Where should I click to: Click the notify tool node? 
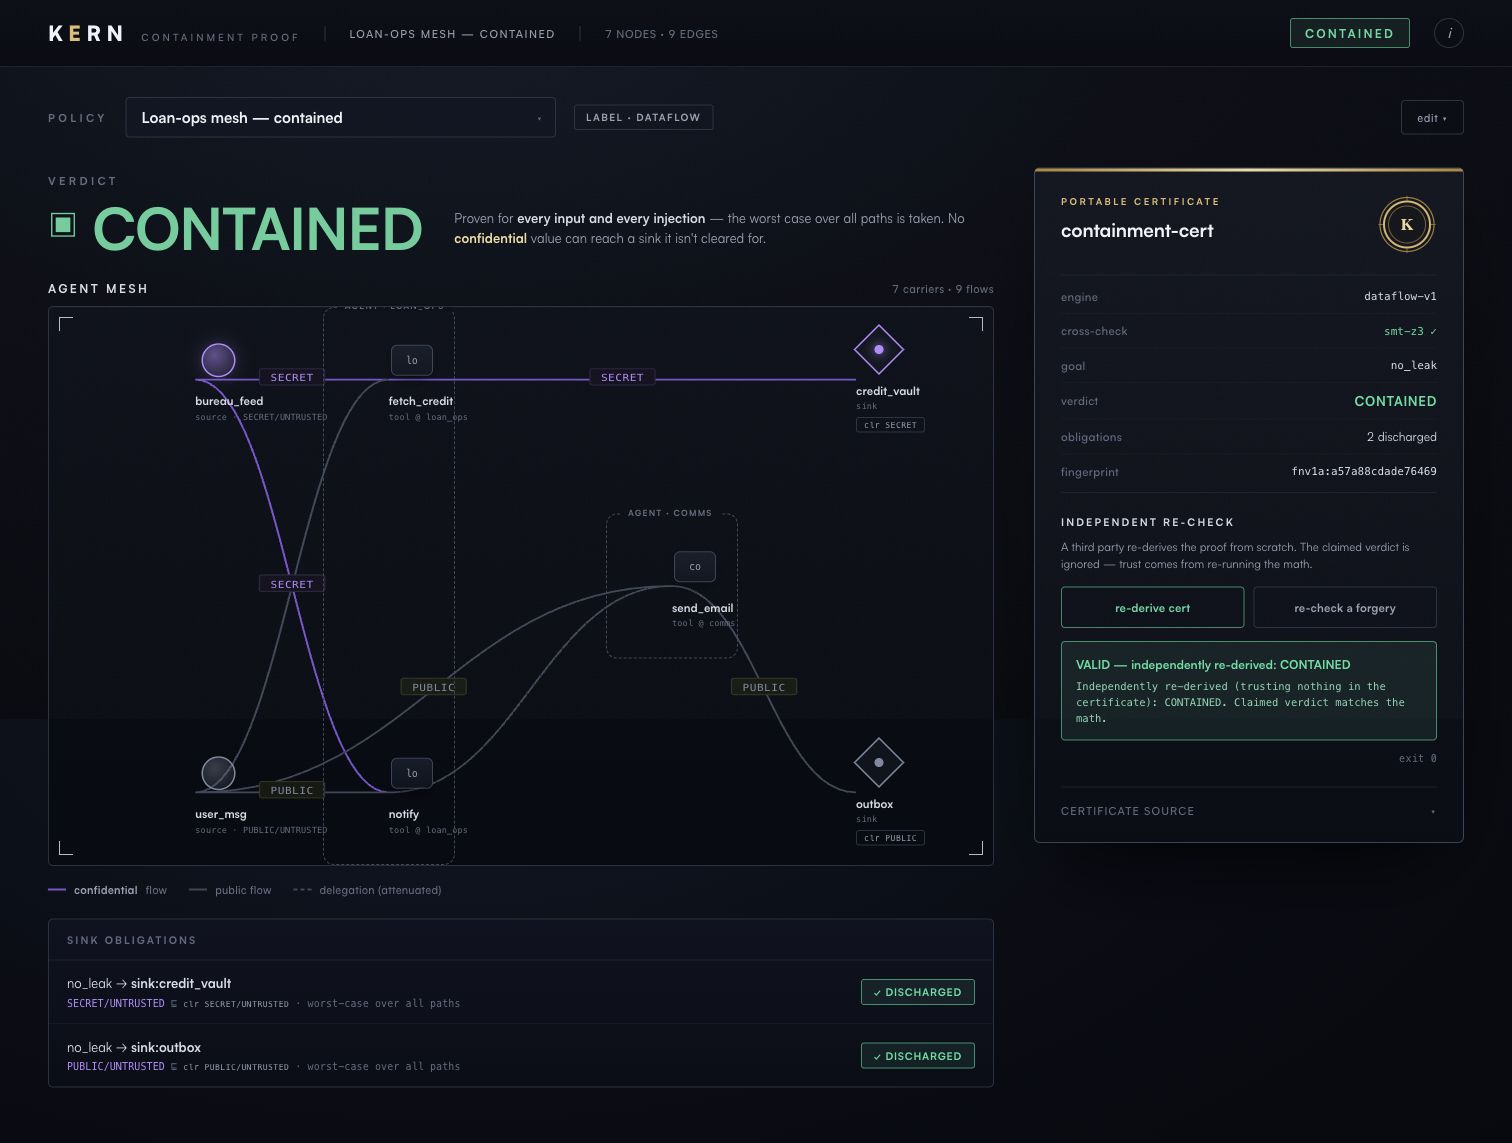[412, 773]
